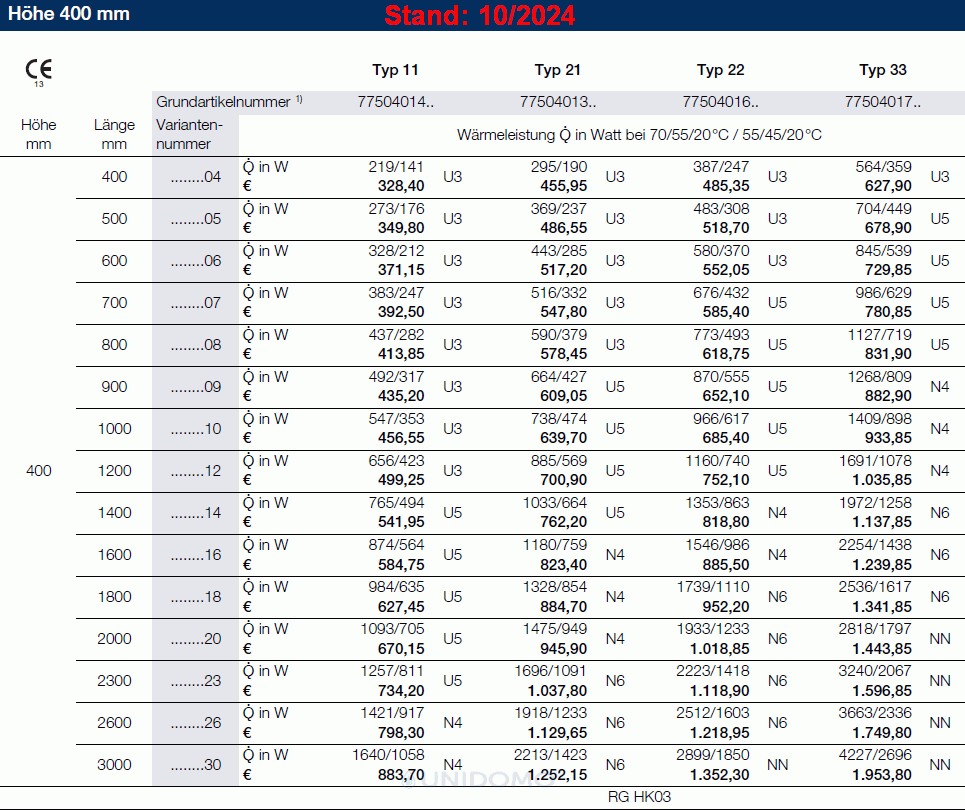Screen dimensions: 965x810
Task: Click the 400 value in Höhe column
Action: 39,471
